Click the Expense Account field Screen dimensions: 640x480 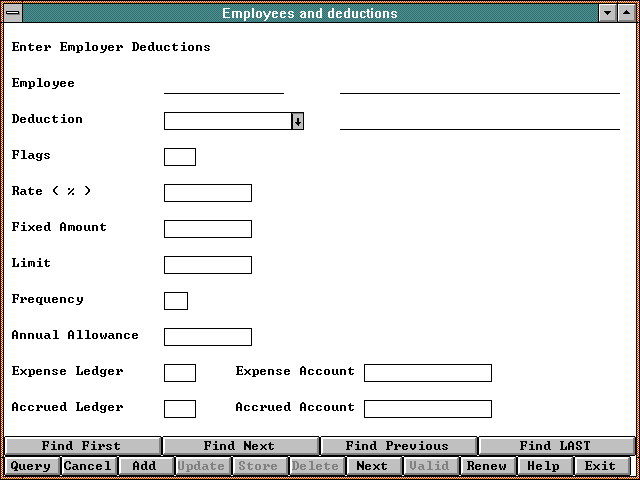[428, 373]
